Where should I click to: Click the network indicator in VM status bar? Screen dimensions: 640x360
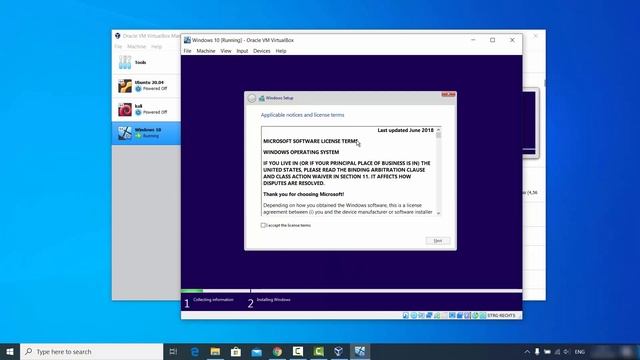tap(429, 316)
